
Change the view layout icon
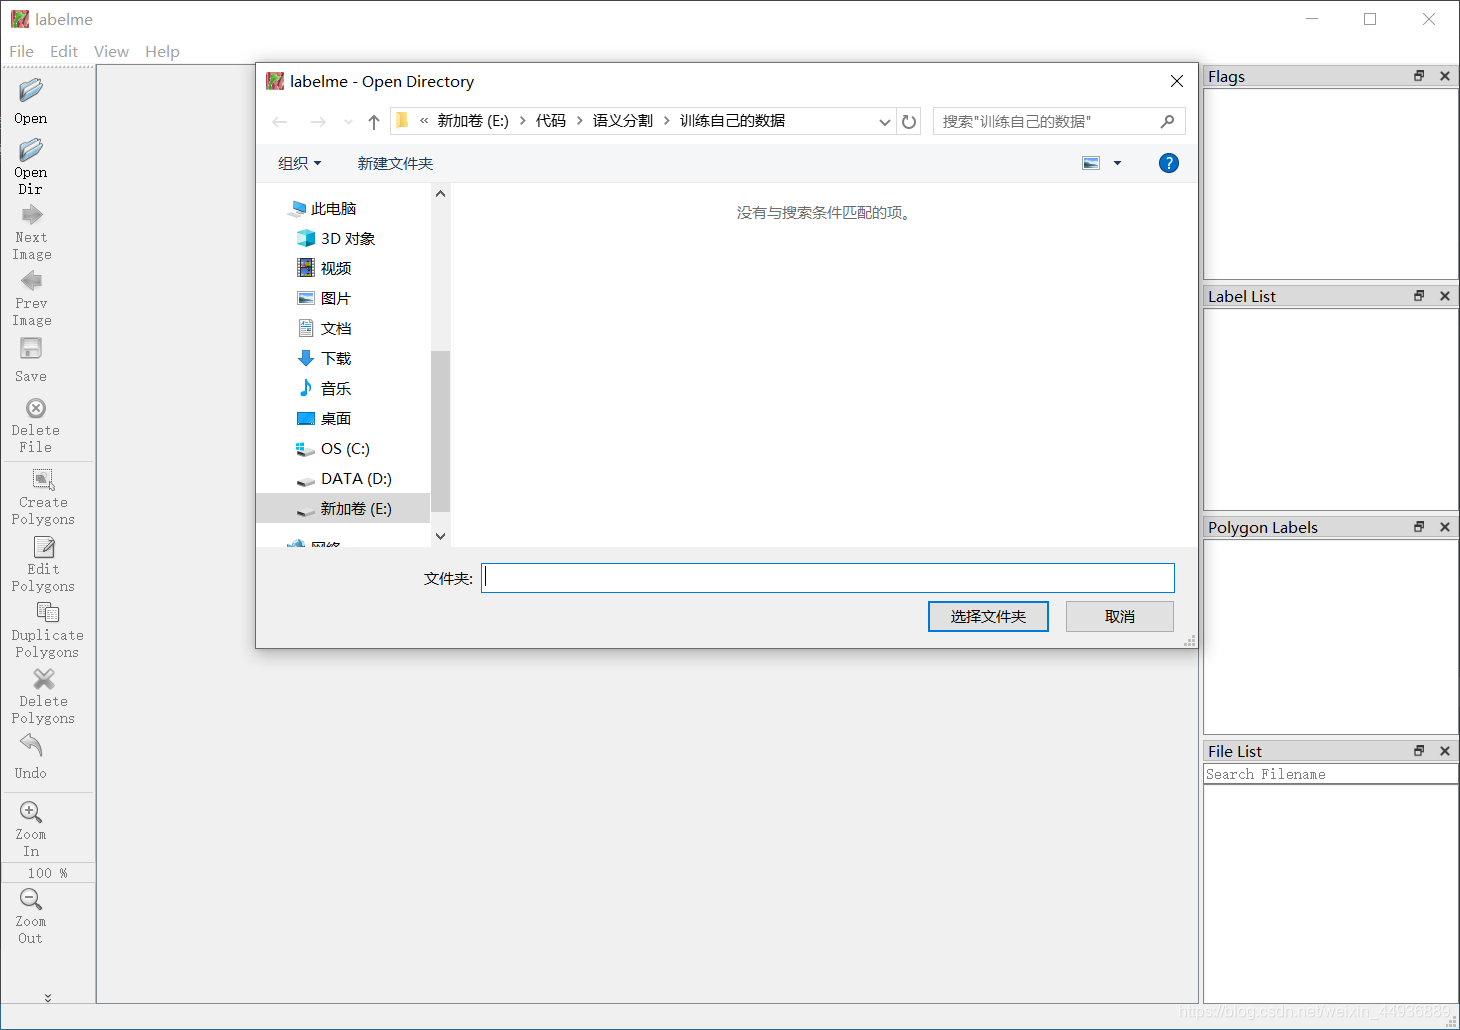(x=1091, y=163)
